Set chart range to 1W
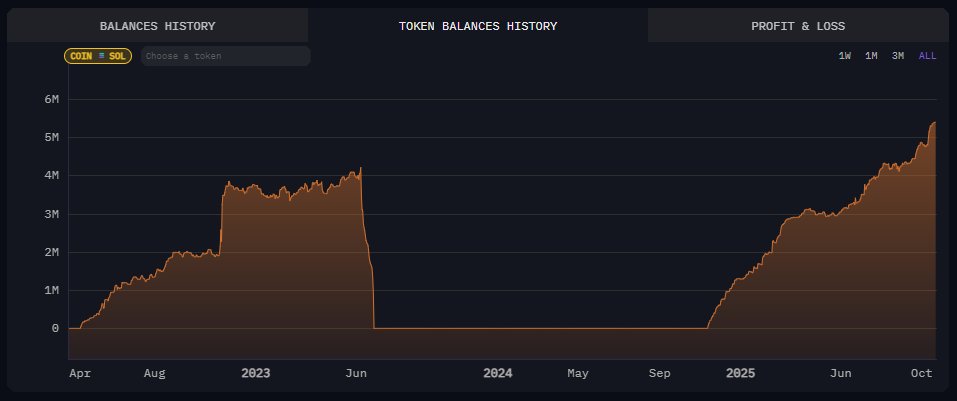957x401 pixels. (x=845, y=56)
